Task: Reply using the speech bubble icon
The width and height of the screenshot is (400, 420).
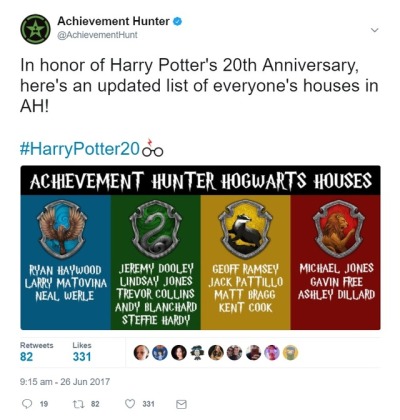Action: [27, 404]
